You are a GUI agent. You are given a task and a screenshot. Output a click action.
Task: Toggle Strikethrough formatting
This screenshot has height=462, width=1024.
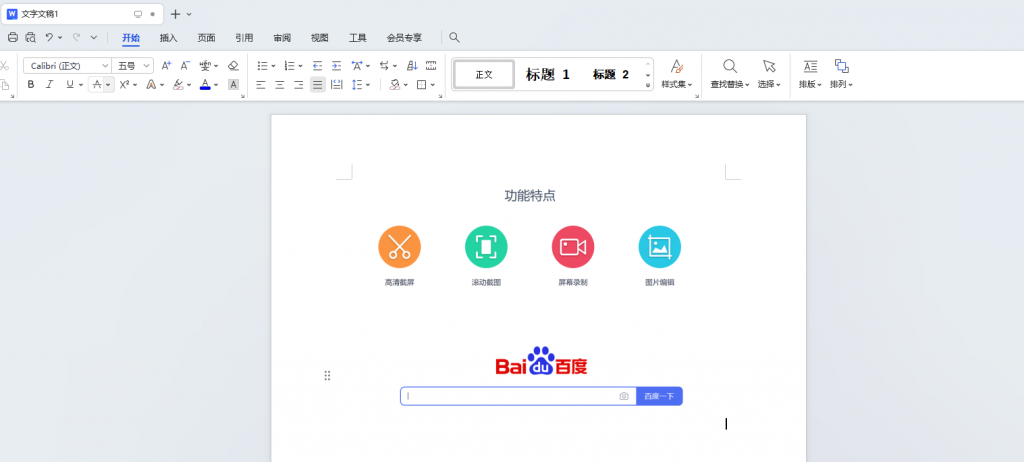(97, 84)
